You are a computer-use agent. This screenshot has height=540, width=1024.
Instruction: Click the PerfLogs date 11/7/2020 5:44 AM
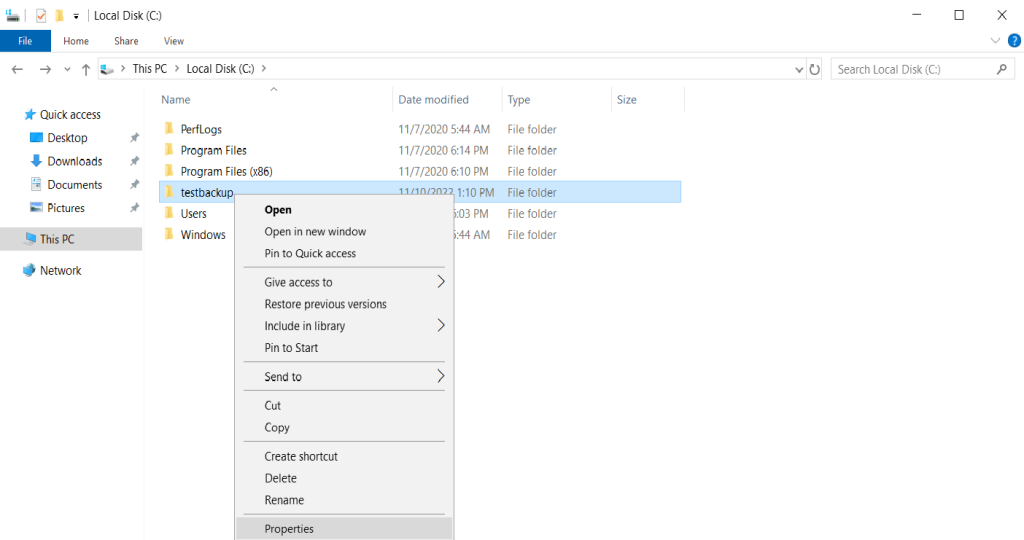[444, 129]
